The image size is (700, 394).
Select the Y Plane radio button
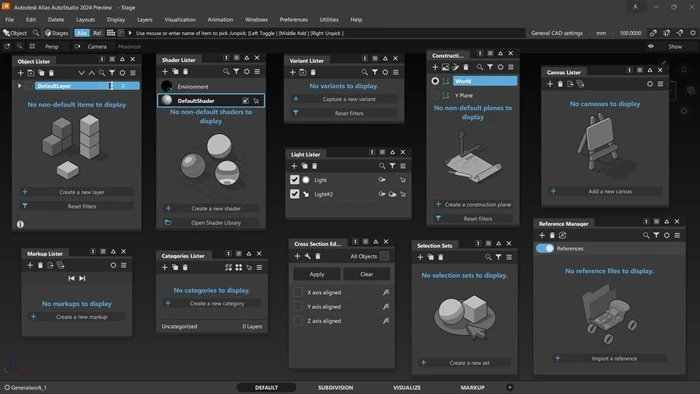coord(435,95)
